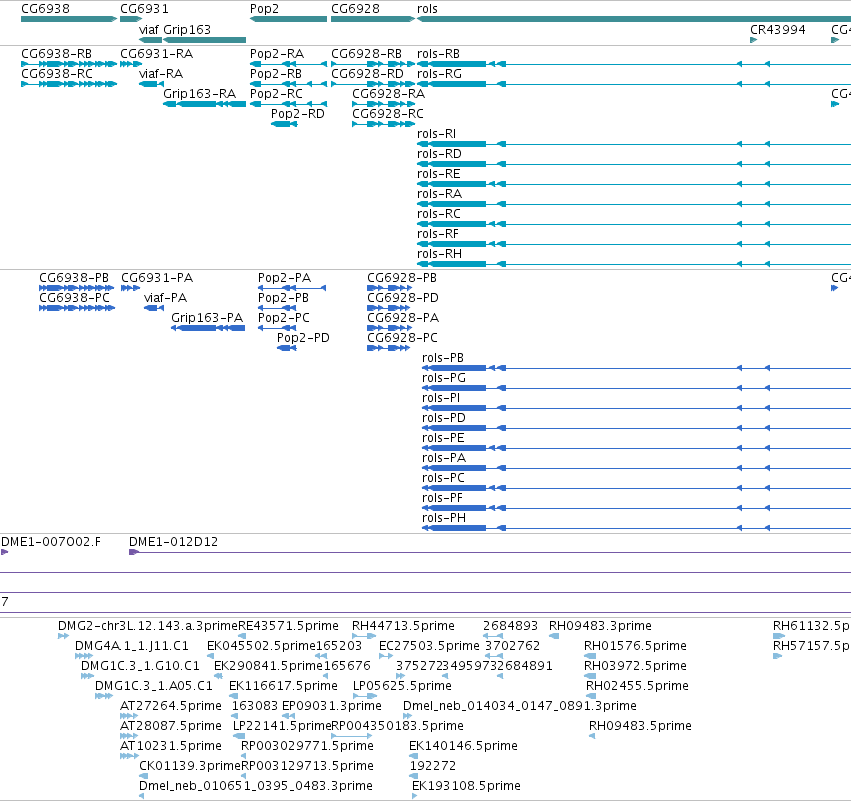This screenshot has width=851, height=801.
Task: Click the EK140146.5prime EST label
Action: coord(463,746)
